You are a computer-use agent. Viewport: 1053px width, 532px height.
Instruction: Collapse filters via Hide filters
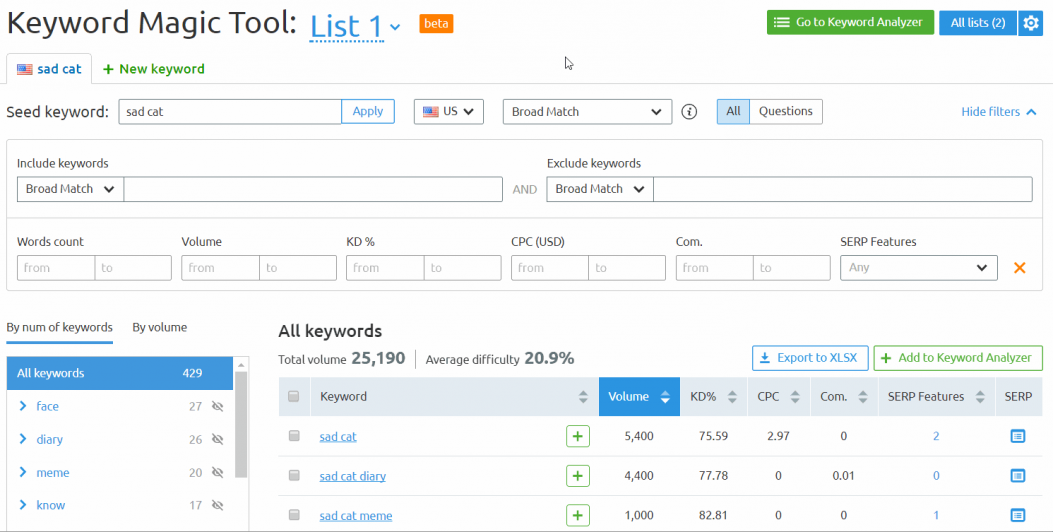coord(999,112)
